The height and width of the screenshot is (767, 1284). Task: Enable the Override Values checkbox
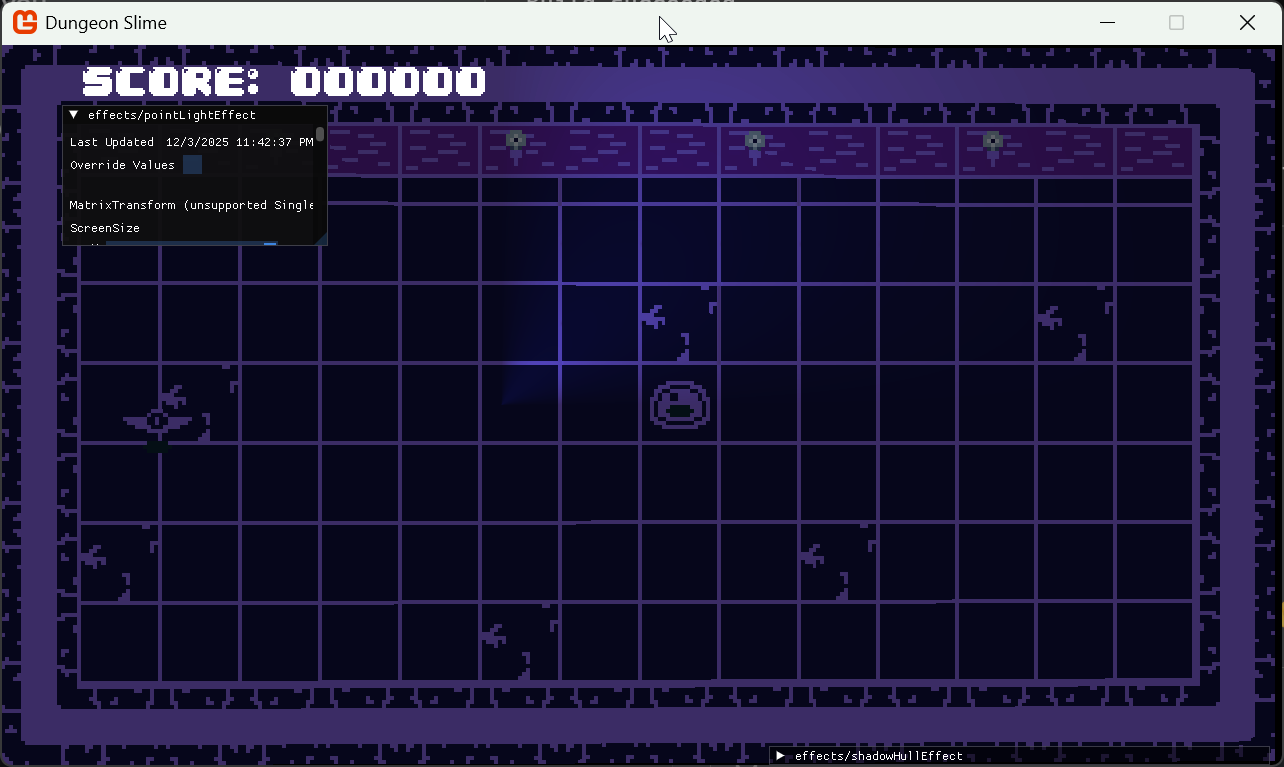pos(190,164)
